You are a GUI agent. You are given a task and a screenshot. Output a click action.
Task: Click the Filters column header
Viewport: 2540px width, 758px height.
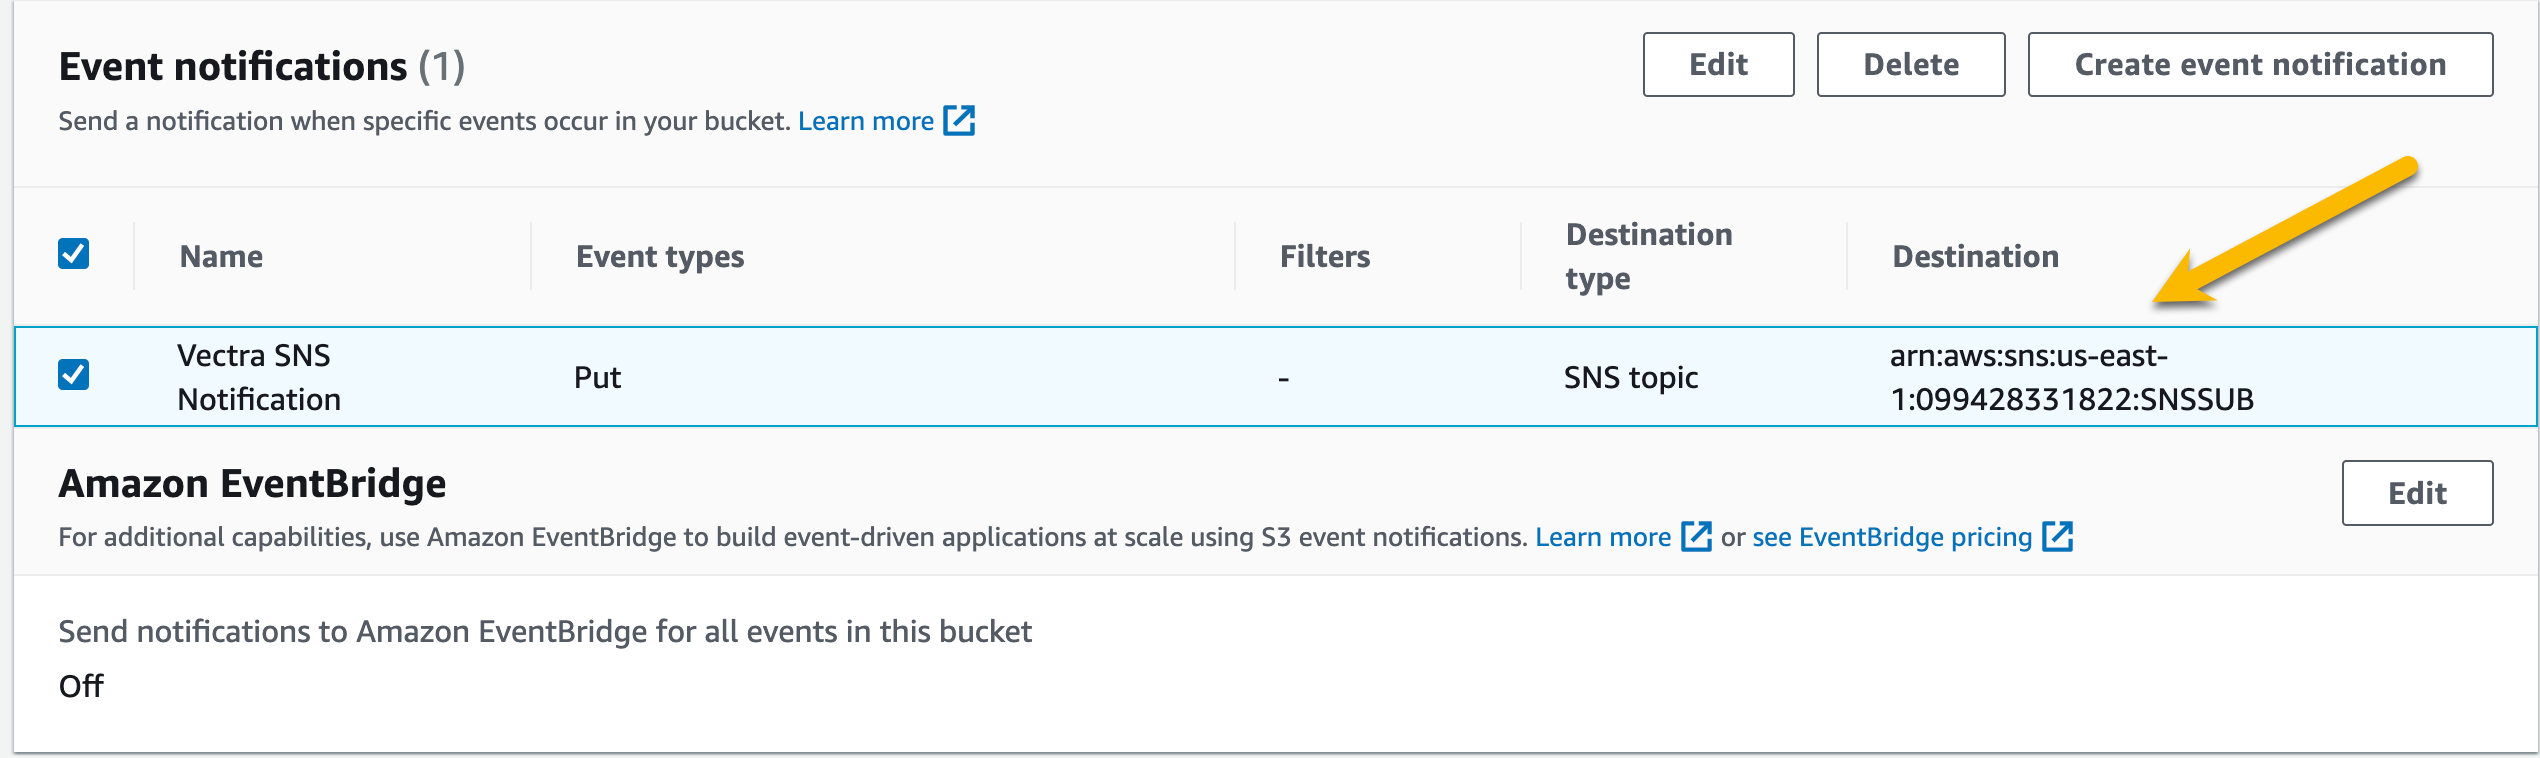[1325, 257]
